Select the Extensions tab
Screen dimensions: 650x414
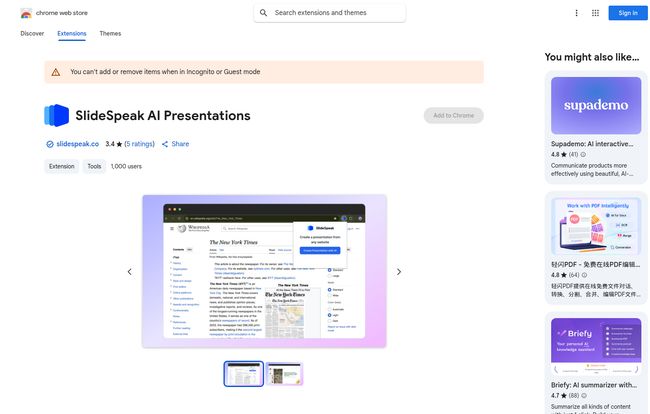point(72,33)
